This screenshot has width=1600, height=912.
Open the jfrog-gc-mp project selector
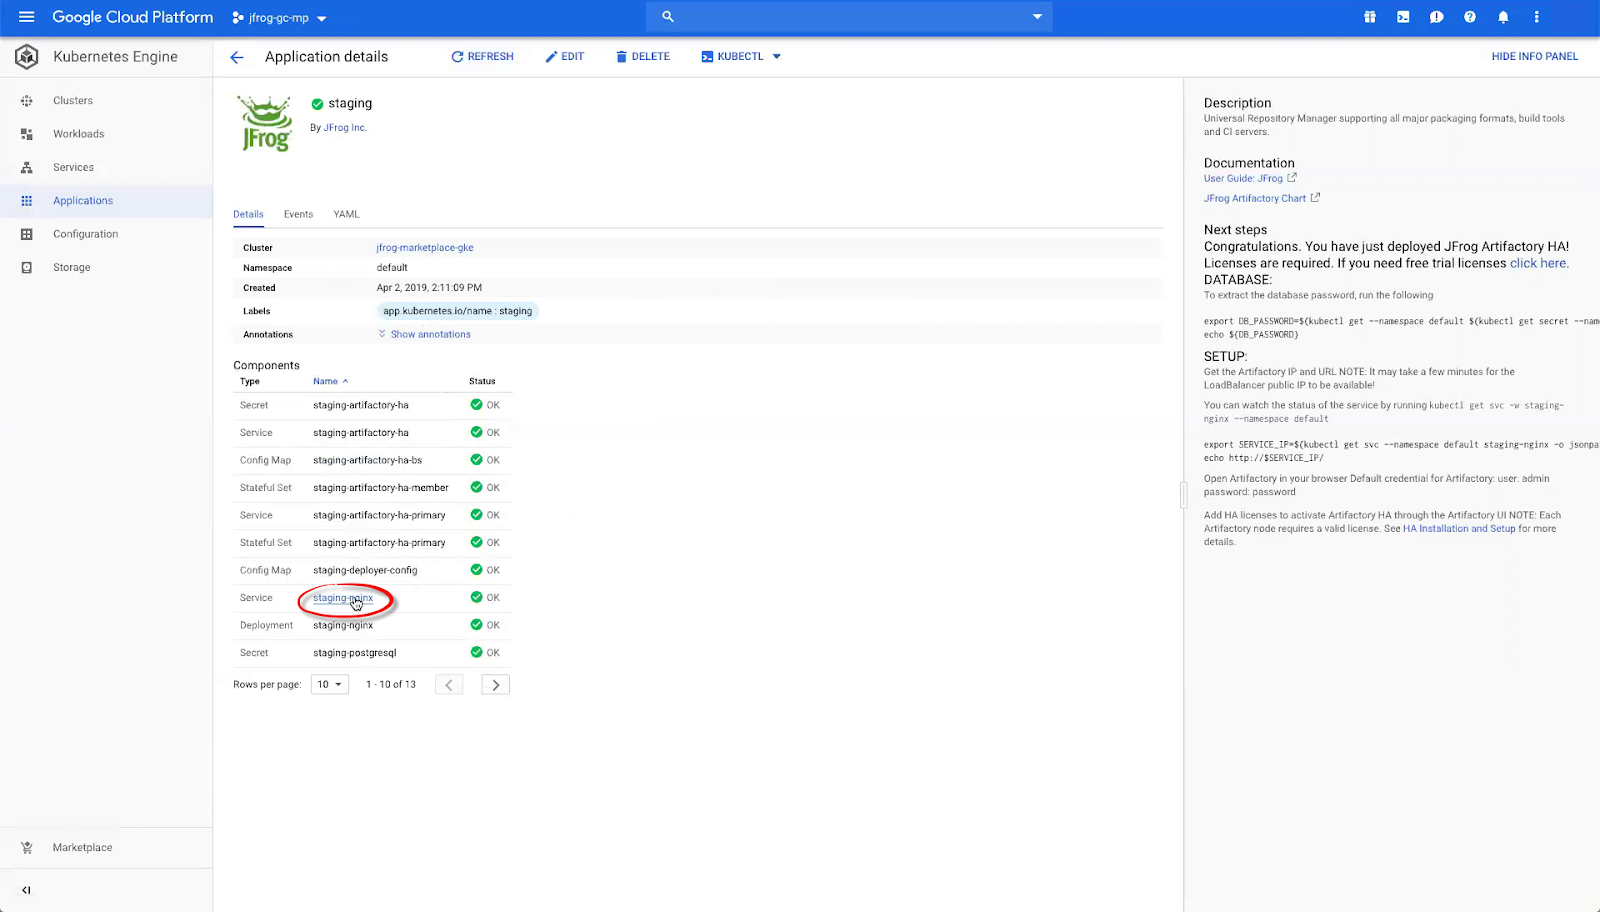279,18
